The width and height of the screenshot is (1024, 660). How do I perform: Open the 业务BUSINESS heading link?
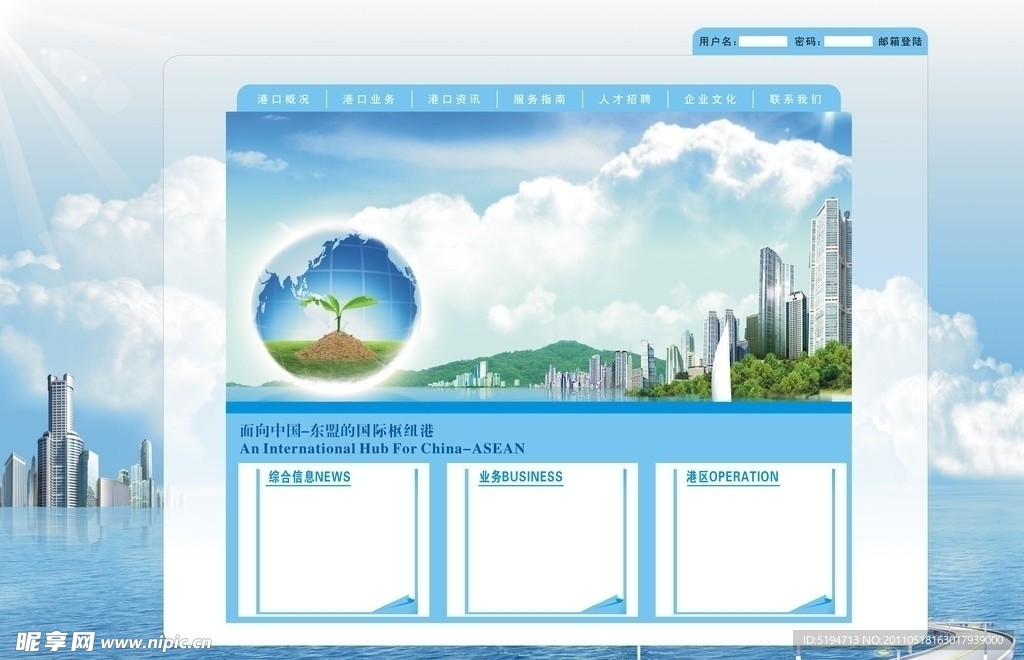tap(520, 477)
